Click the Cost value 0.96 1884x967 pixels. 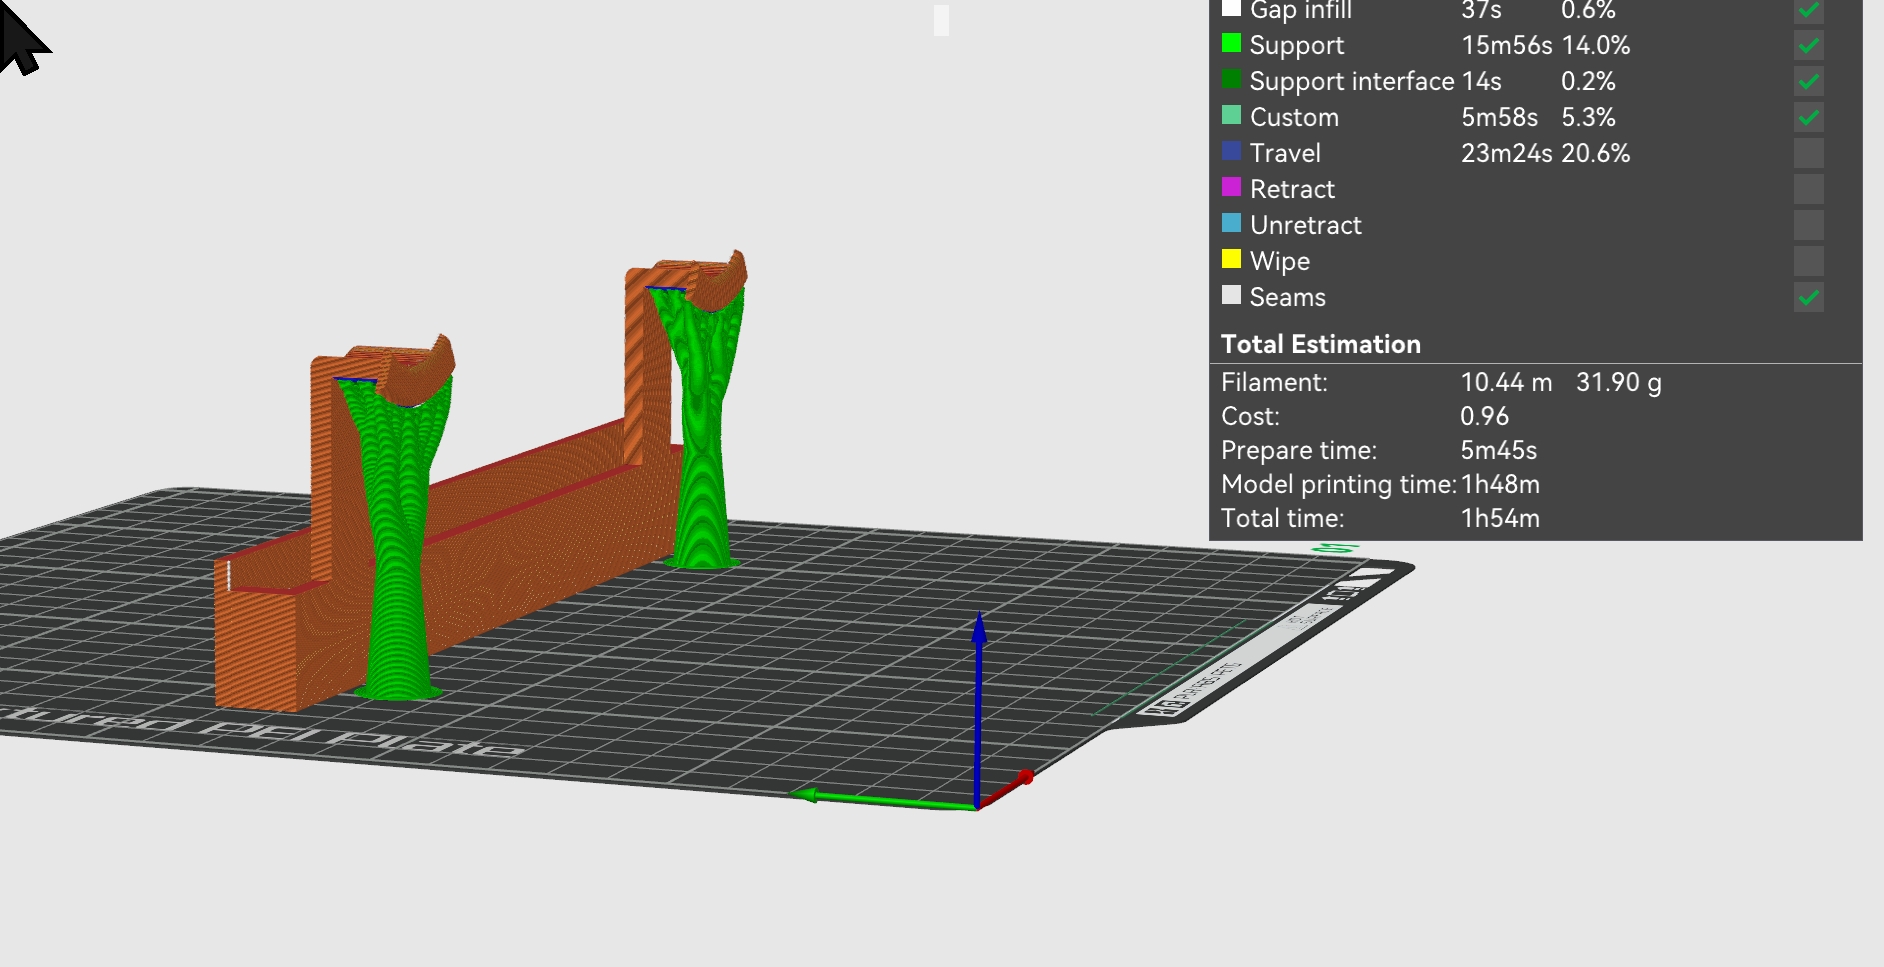pos(1484,416)
